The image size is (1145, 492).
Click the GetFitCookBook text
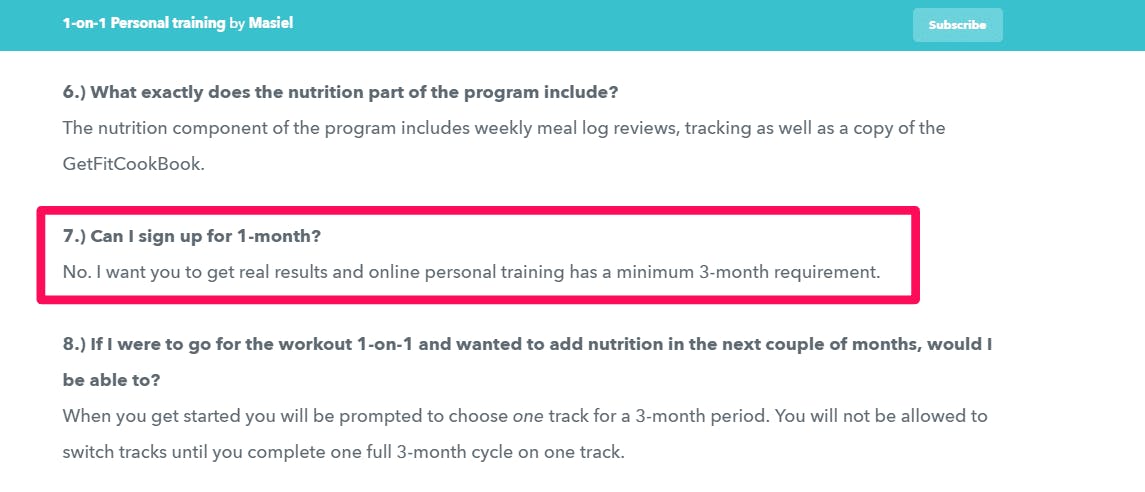134,164
